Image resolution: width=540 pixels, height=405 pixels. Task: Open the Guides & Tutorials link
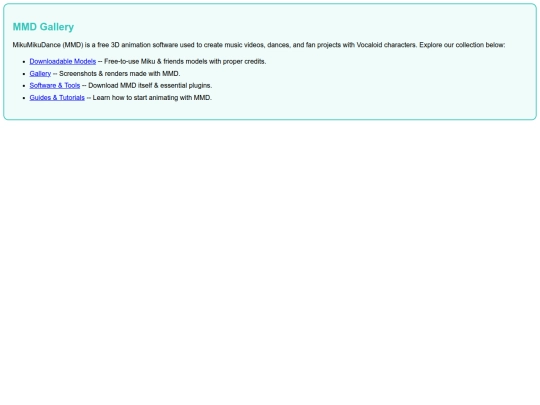(57, 98)
